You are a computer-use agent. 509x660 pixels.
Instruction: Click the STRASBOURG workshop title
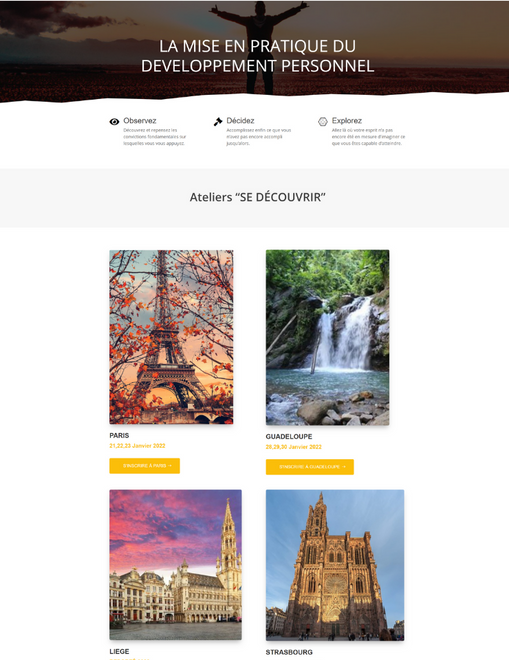(x=289, y=652)
